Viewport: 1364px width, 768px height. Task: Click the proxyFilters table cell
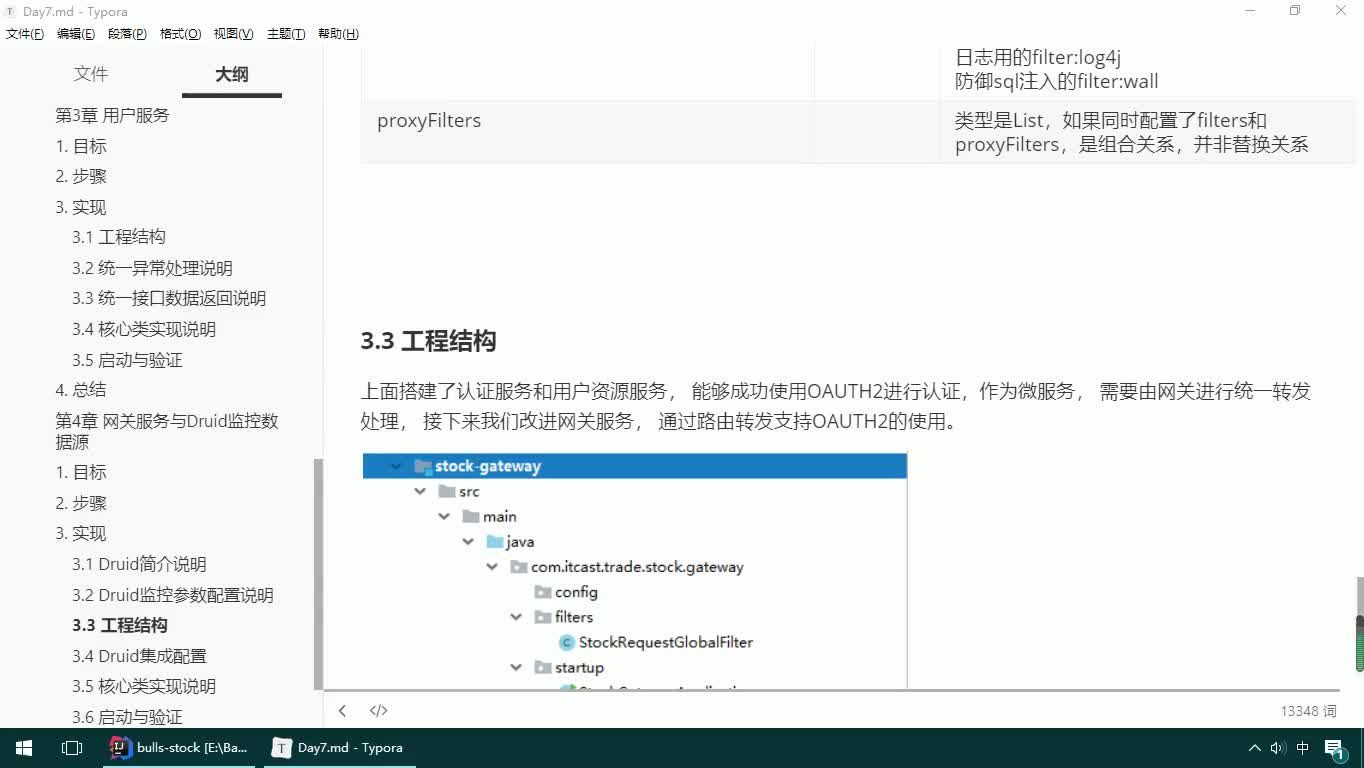(587, 132)
